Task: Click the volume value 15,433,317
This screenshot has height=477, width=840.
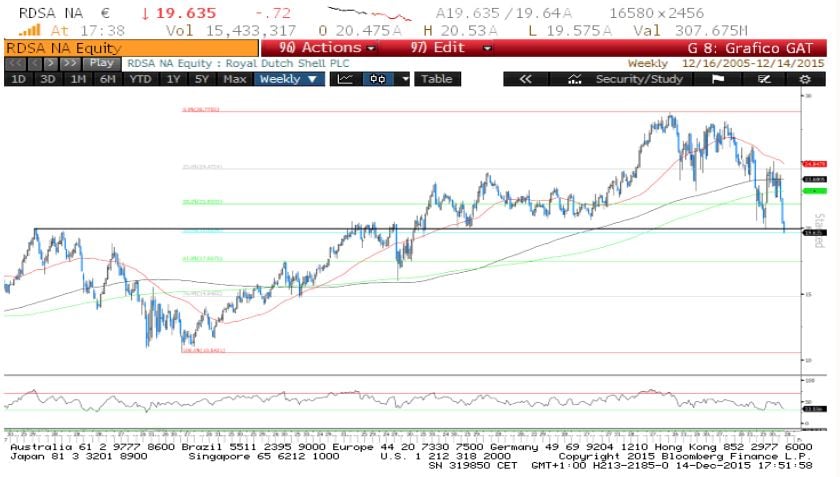Action: tap(251, 31)
